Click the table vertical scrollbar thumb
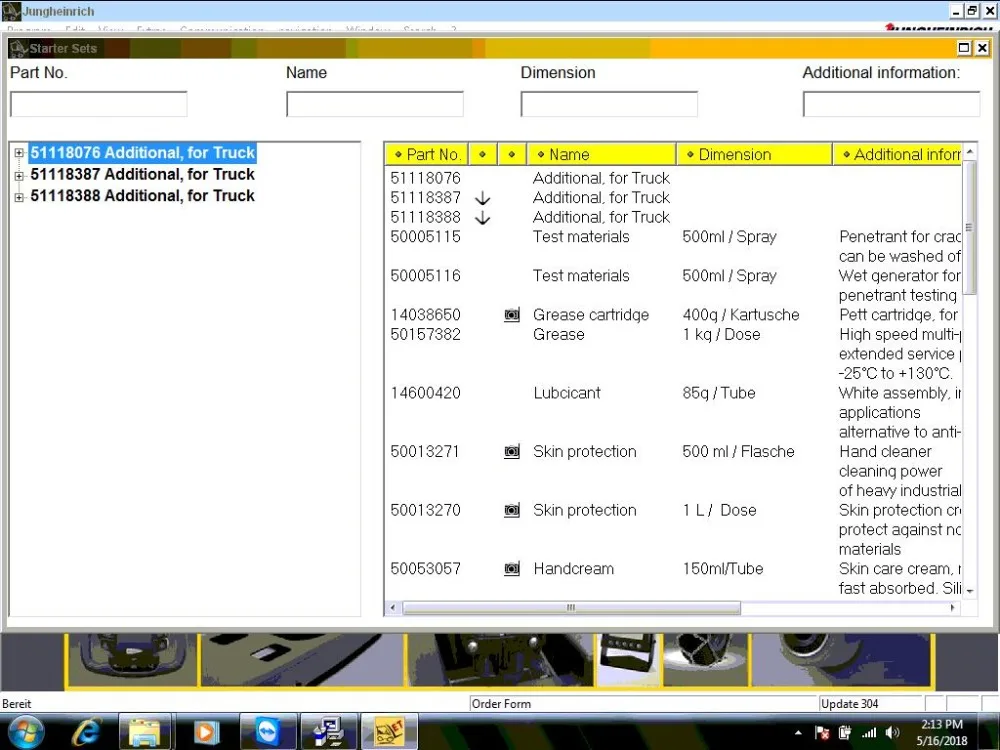Image resolution: width=1000 pixels, height=750 pixels. coord(969,228)
